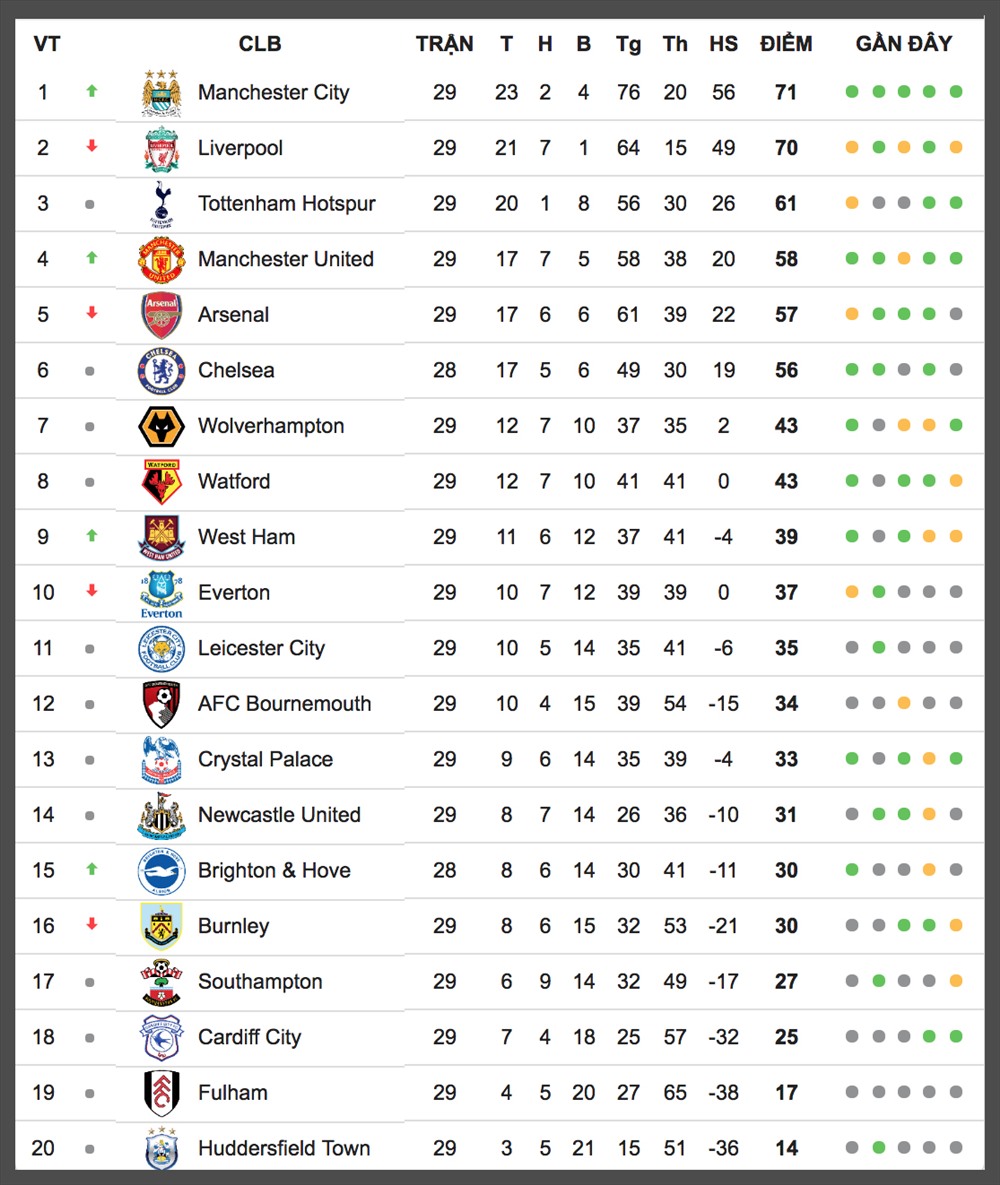The width and height of the screenshot is (1000, 1185).
Task: Sort table by ĐIỂM column header
Action: point(786,44)
